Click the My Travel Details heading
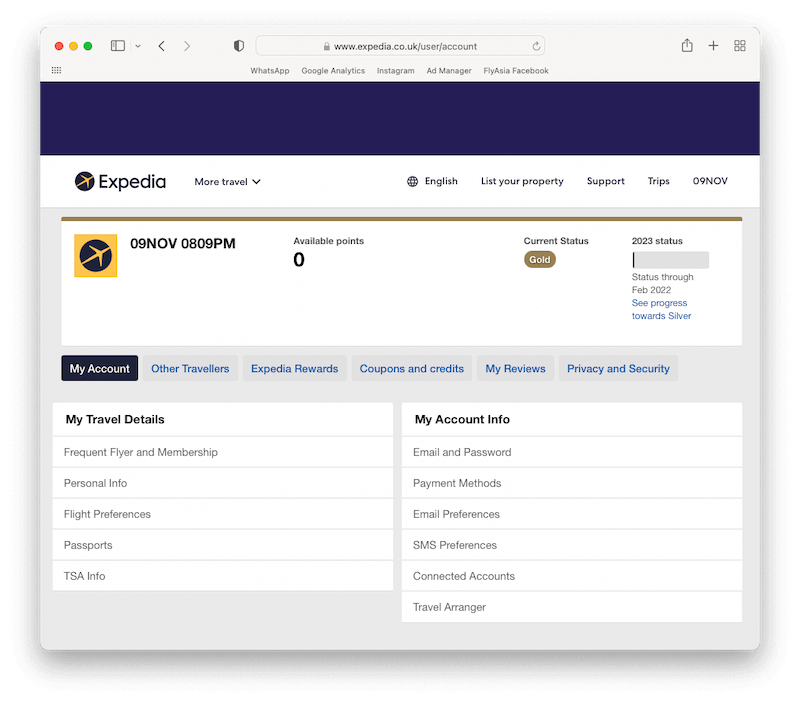The image size is (800, 703). (115, 419)
